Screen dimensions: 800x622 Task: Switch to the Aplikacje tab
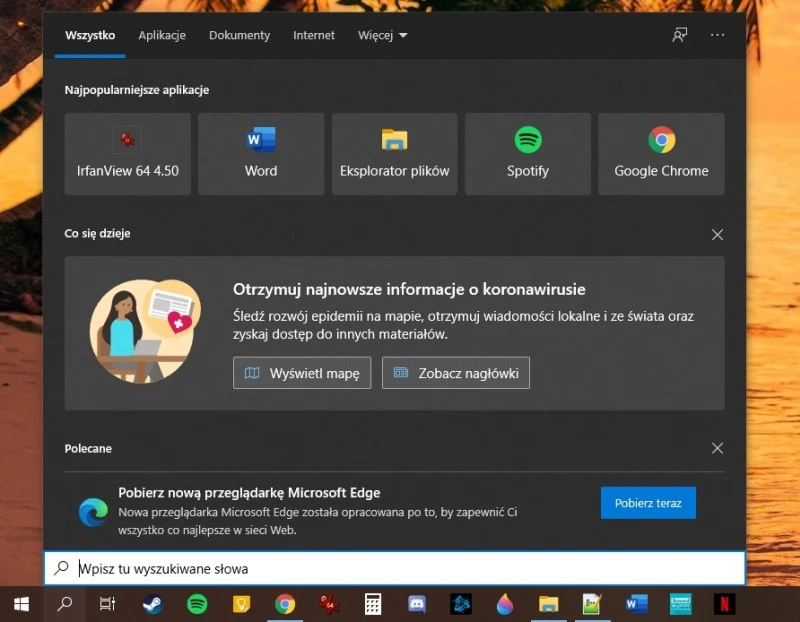[162, 35]
